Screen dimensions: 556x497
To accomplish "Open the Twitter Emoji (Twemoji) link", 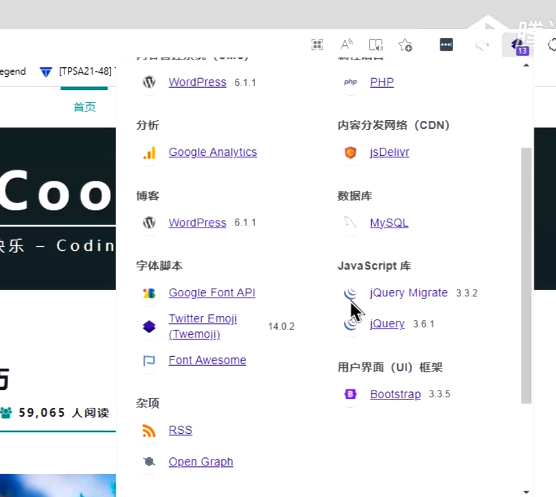I will 203,326.
